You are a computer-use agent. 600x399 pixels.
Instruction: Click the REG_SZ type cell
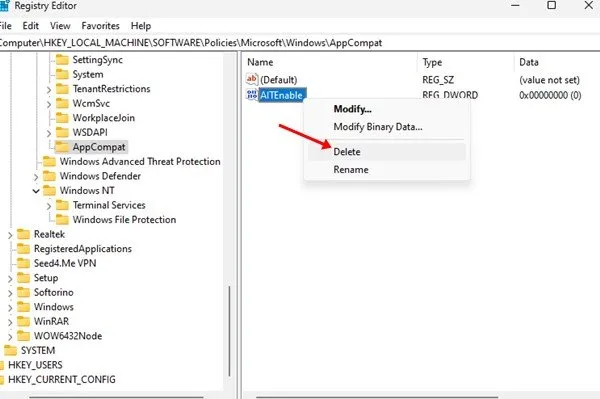point(438,80)
